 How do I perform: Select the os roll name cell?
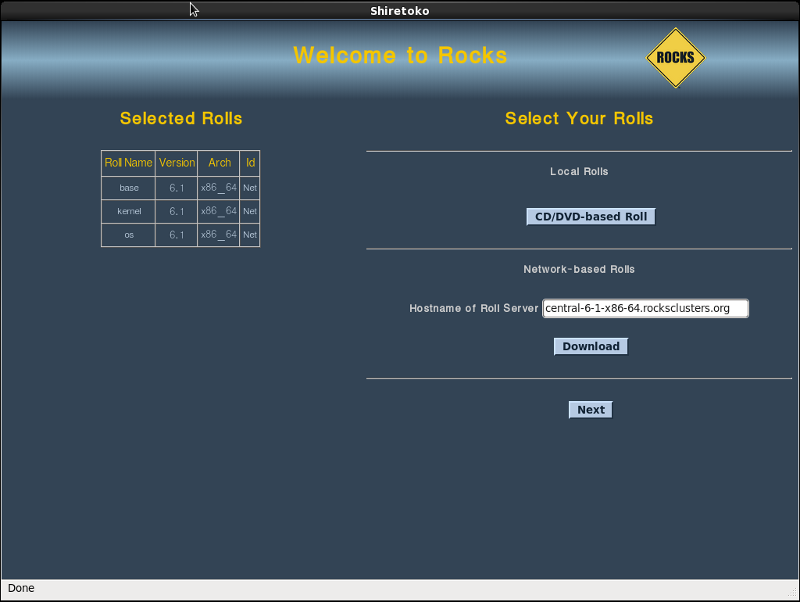pyautogui.click(x=128, y=235)
